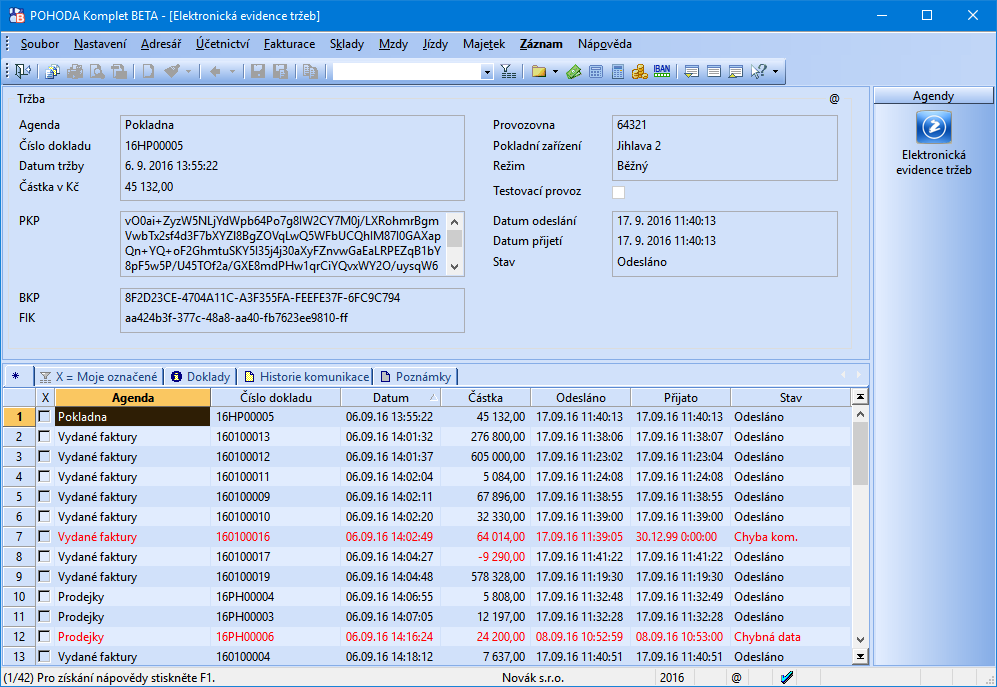Switch to the Doklady tab

pos(201,377)
